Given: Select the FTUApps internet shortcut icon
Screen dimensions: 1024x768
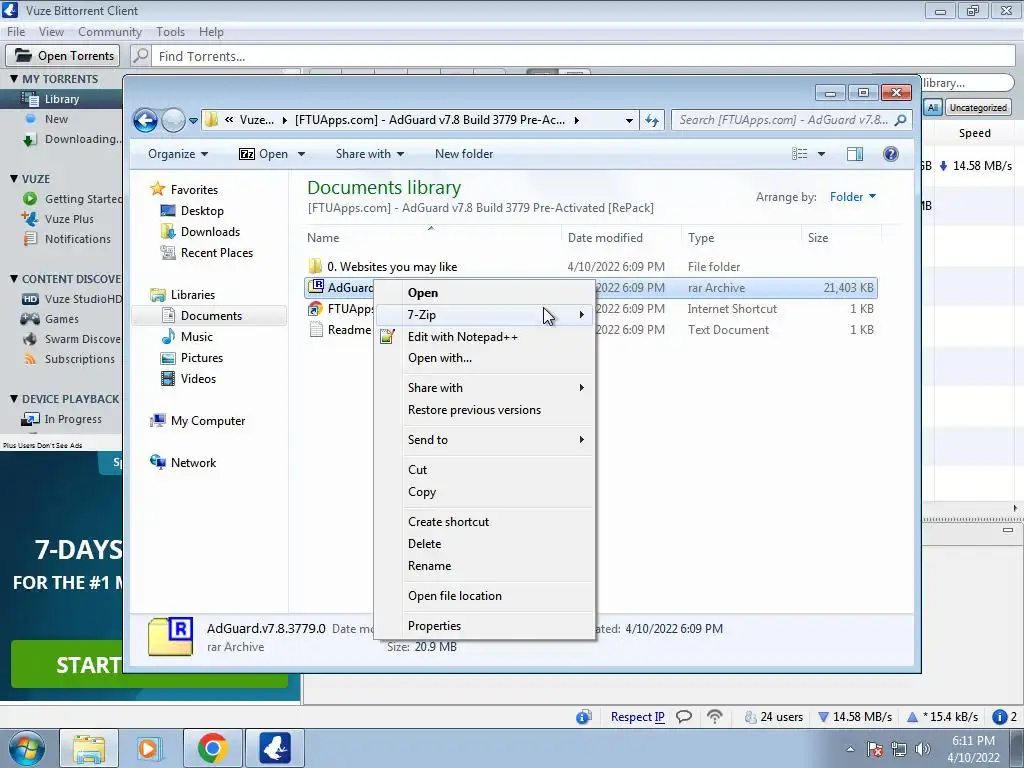Looking at the screenshot, I should [x=316, y=309].
